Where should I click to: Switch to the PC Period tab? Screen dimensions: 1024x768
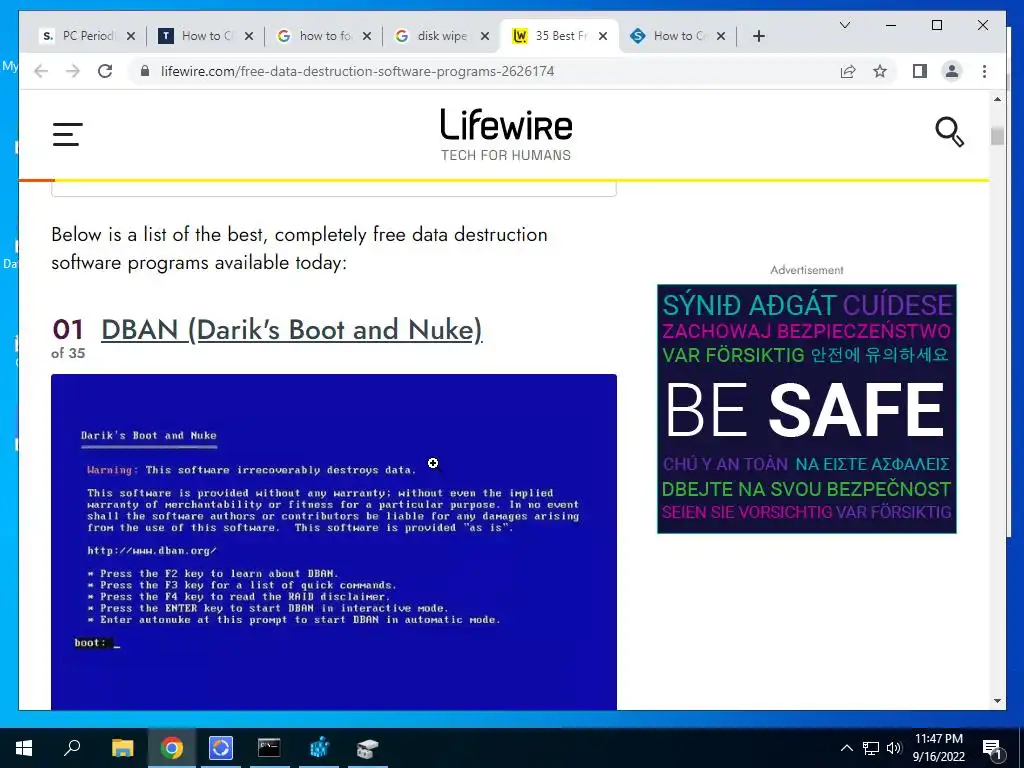point(87,36)
